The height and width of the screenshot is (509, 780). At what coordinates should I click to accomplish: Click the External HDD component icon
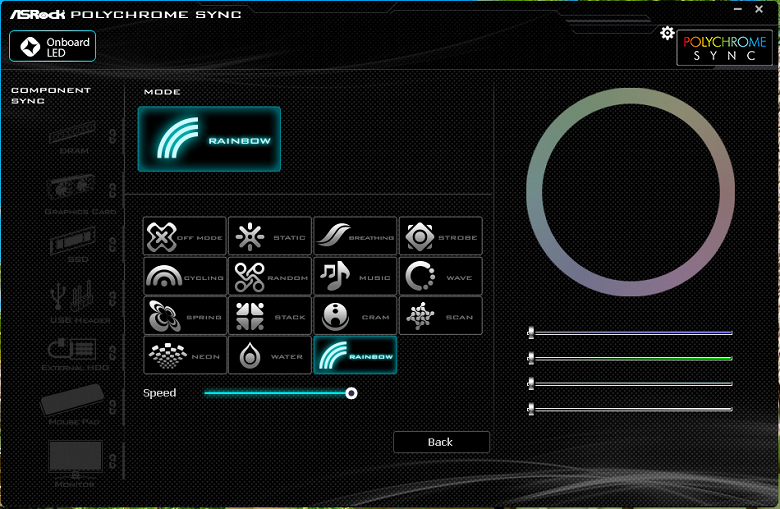click(x=72, y=349)
